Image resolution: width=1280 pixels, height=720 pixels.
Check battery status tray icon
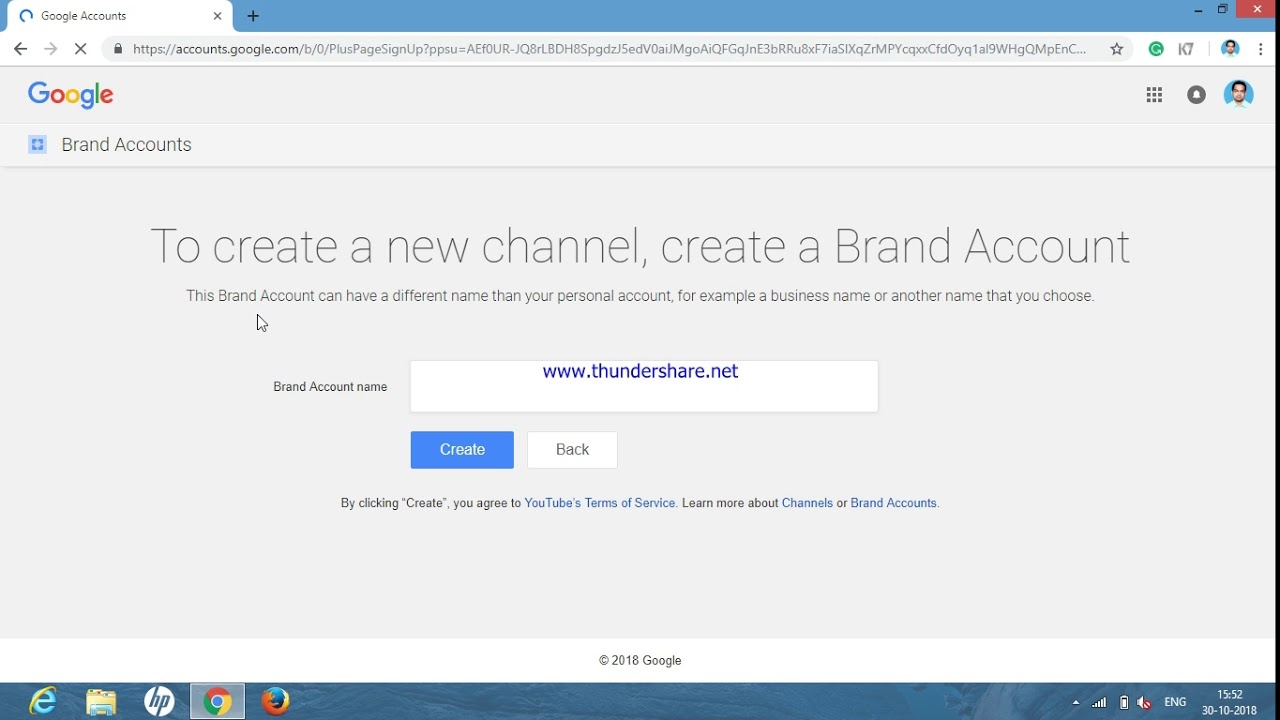[x=1123, y=702]
